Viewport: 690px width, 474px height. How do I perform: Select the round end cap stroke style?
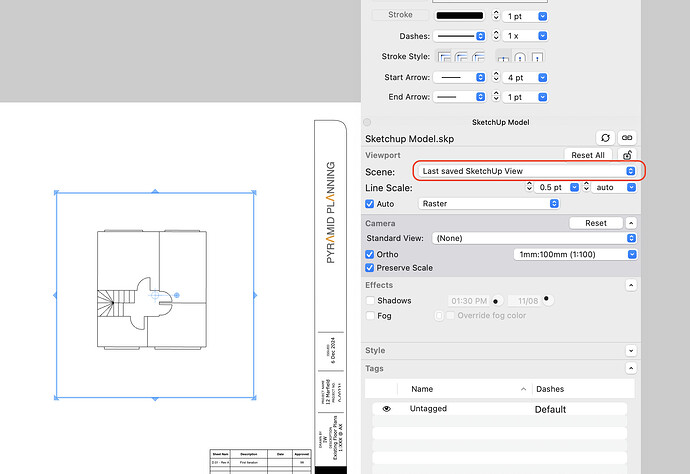520,57
